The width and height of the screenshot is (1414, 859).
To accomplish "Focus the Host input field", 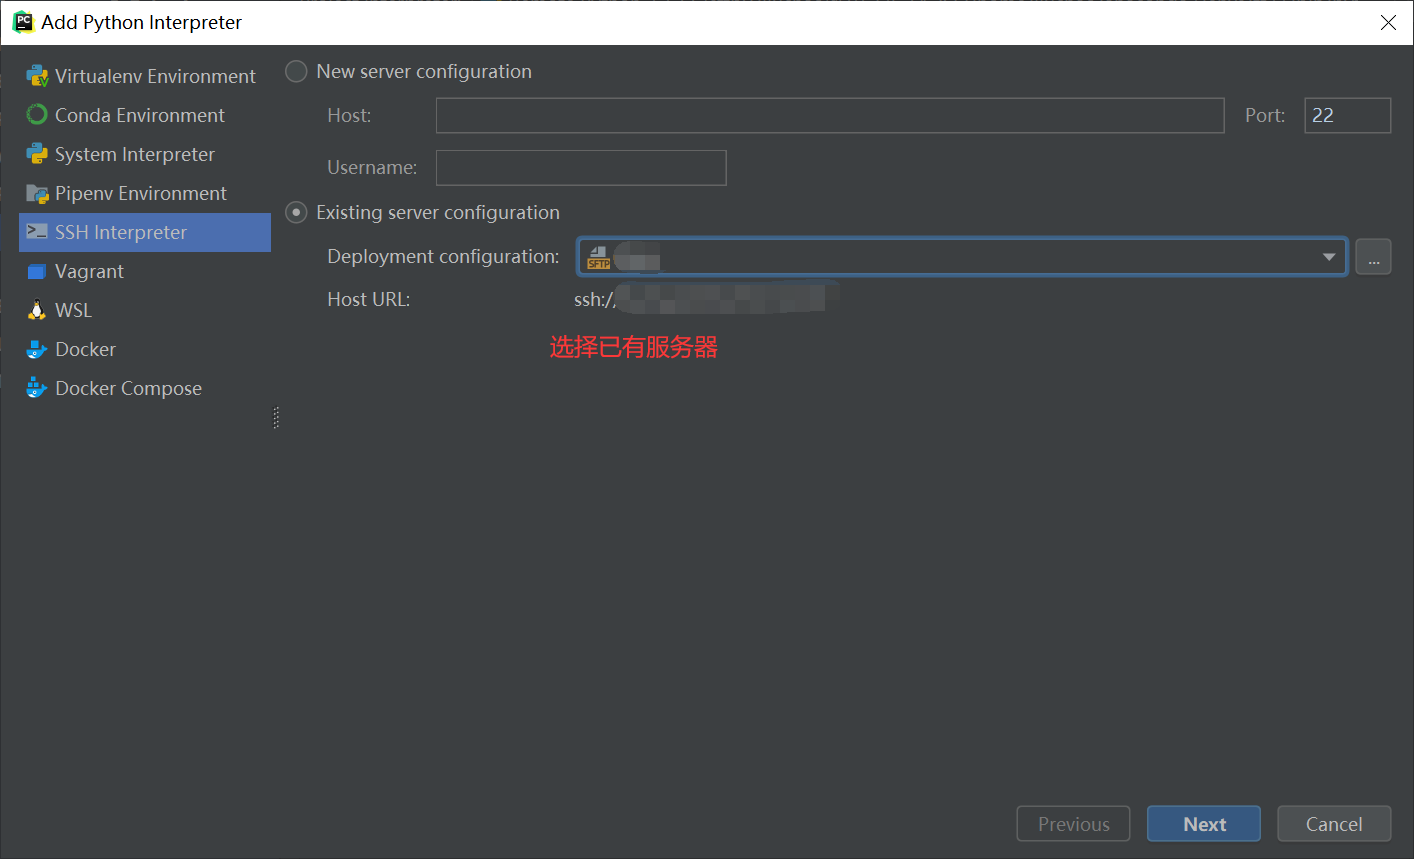I will click(x=830, y=116).
